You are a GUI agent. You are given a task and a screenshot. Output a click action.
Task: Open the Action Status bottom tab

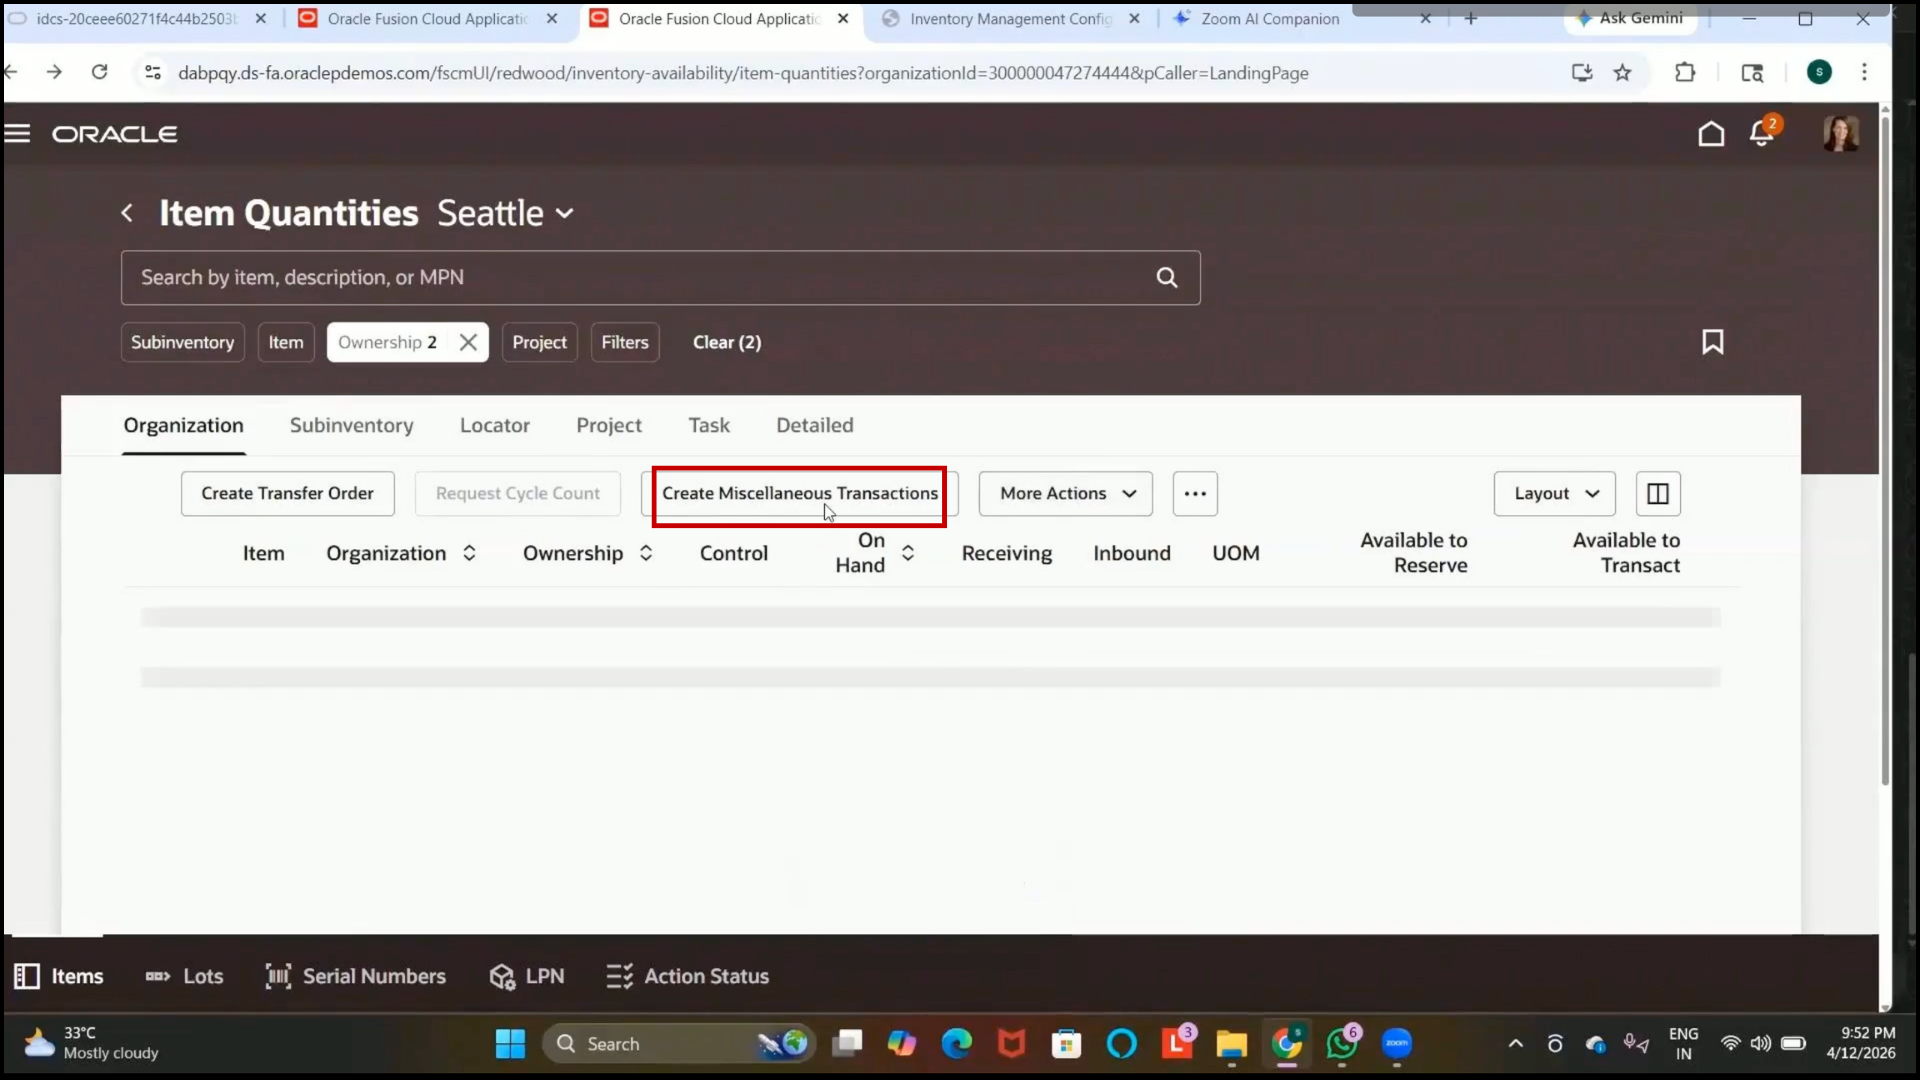[x=688, y=976]
